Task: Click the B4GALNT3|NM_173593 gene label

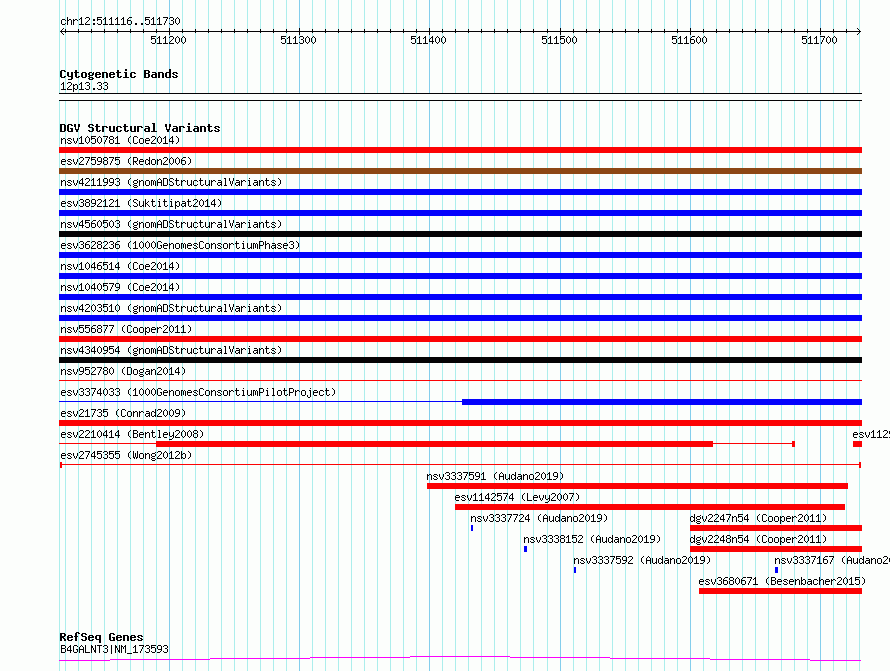Action: 114,649
